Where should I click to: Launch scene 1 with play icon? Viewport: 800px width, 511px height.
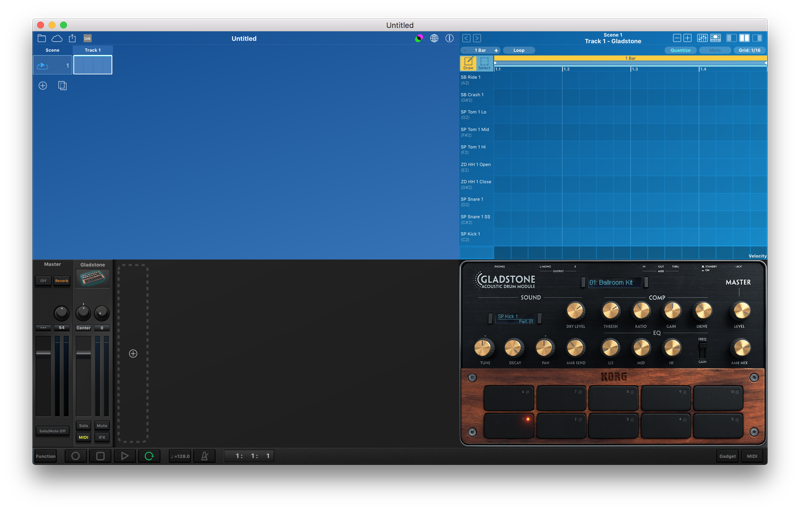(43, 66)
